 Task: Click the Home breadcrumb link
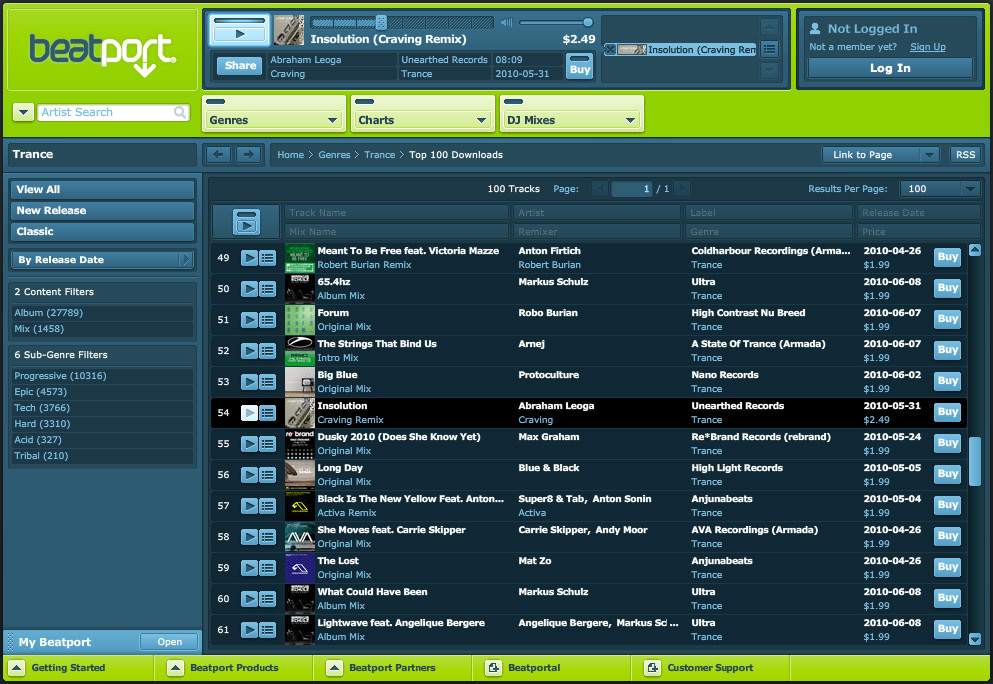[x=290, y=155]
